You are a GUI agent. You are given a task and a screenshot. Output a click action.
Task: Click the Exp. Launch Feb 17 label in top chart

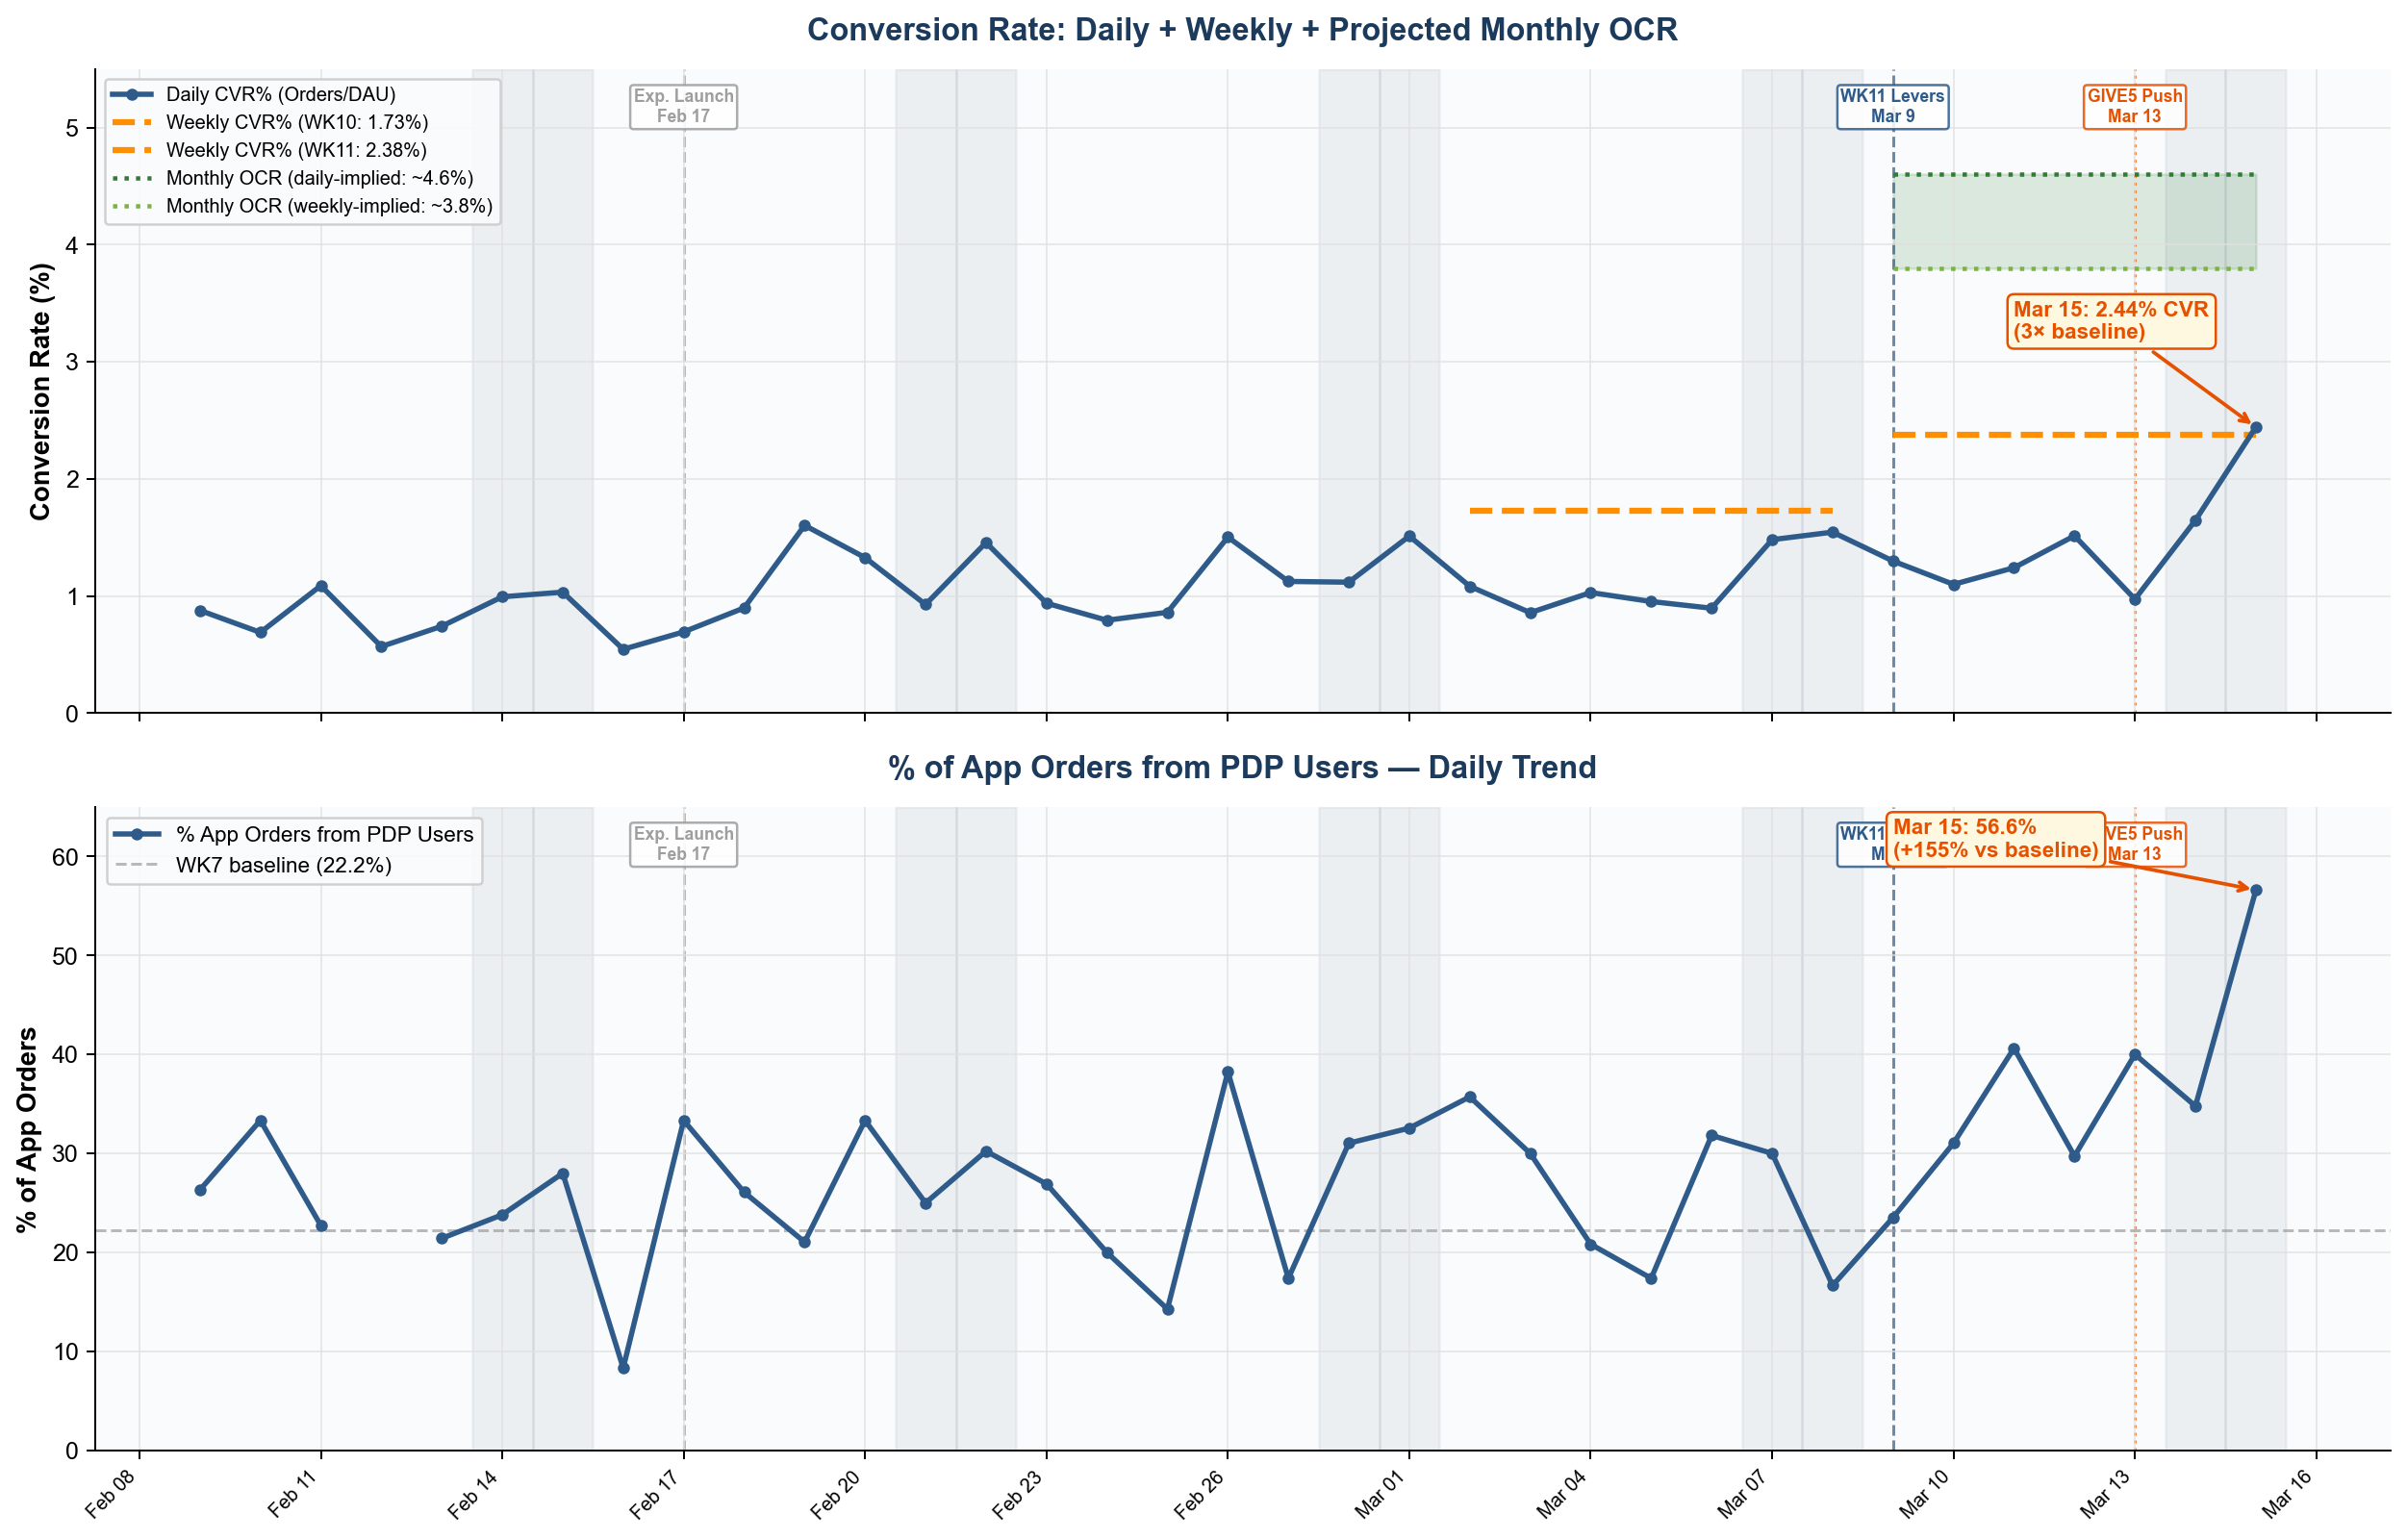click(683, 106)
